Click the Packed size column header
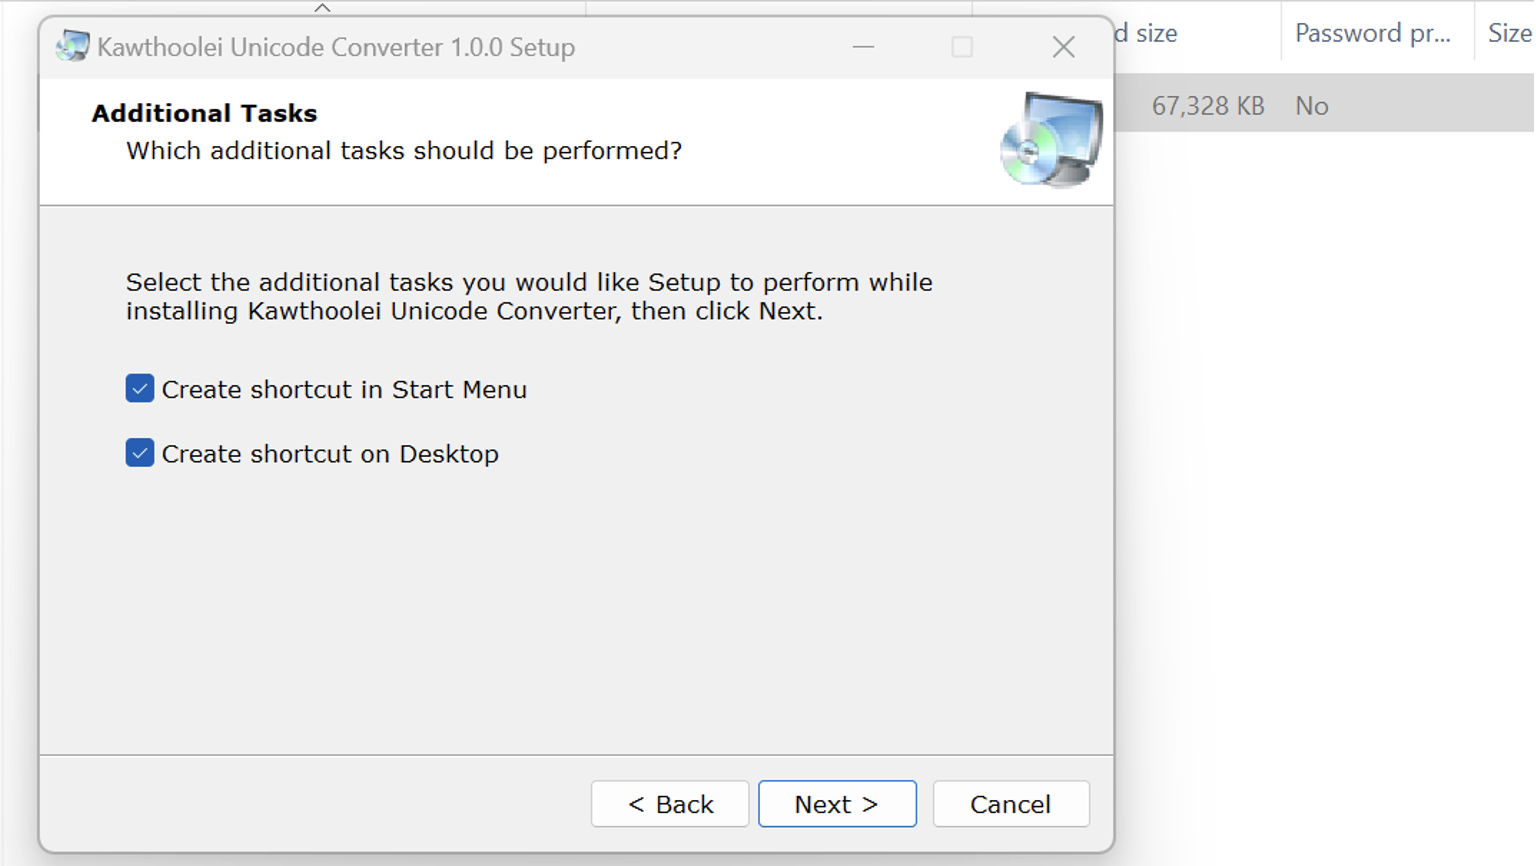Screen dimensions: 1536x866 1146,33
